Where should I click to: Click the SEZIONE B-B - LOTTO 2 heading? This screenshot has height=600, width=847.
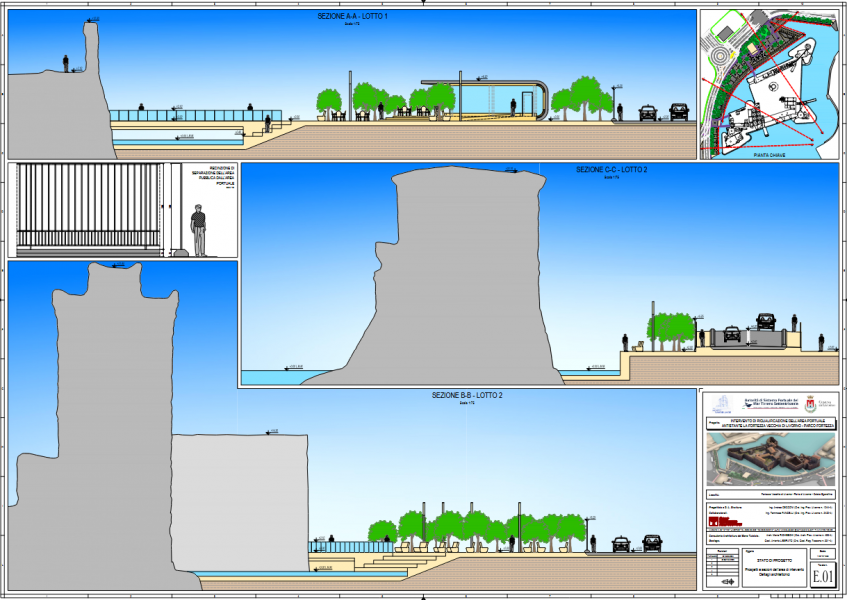(x=467, y=396)
